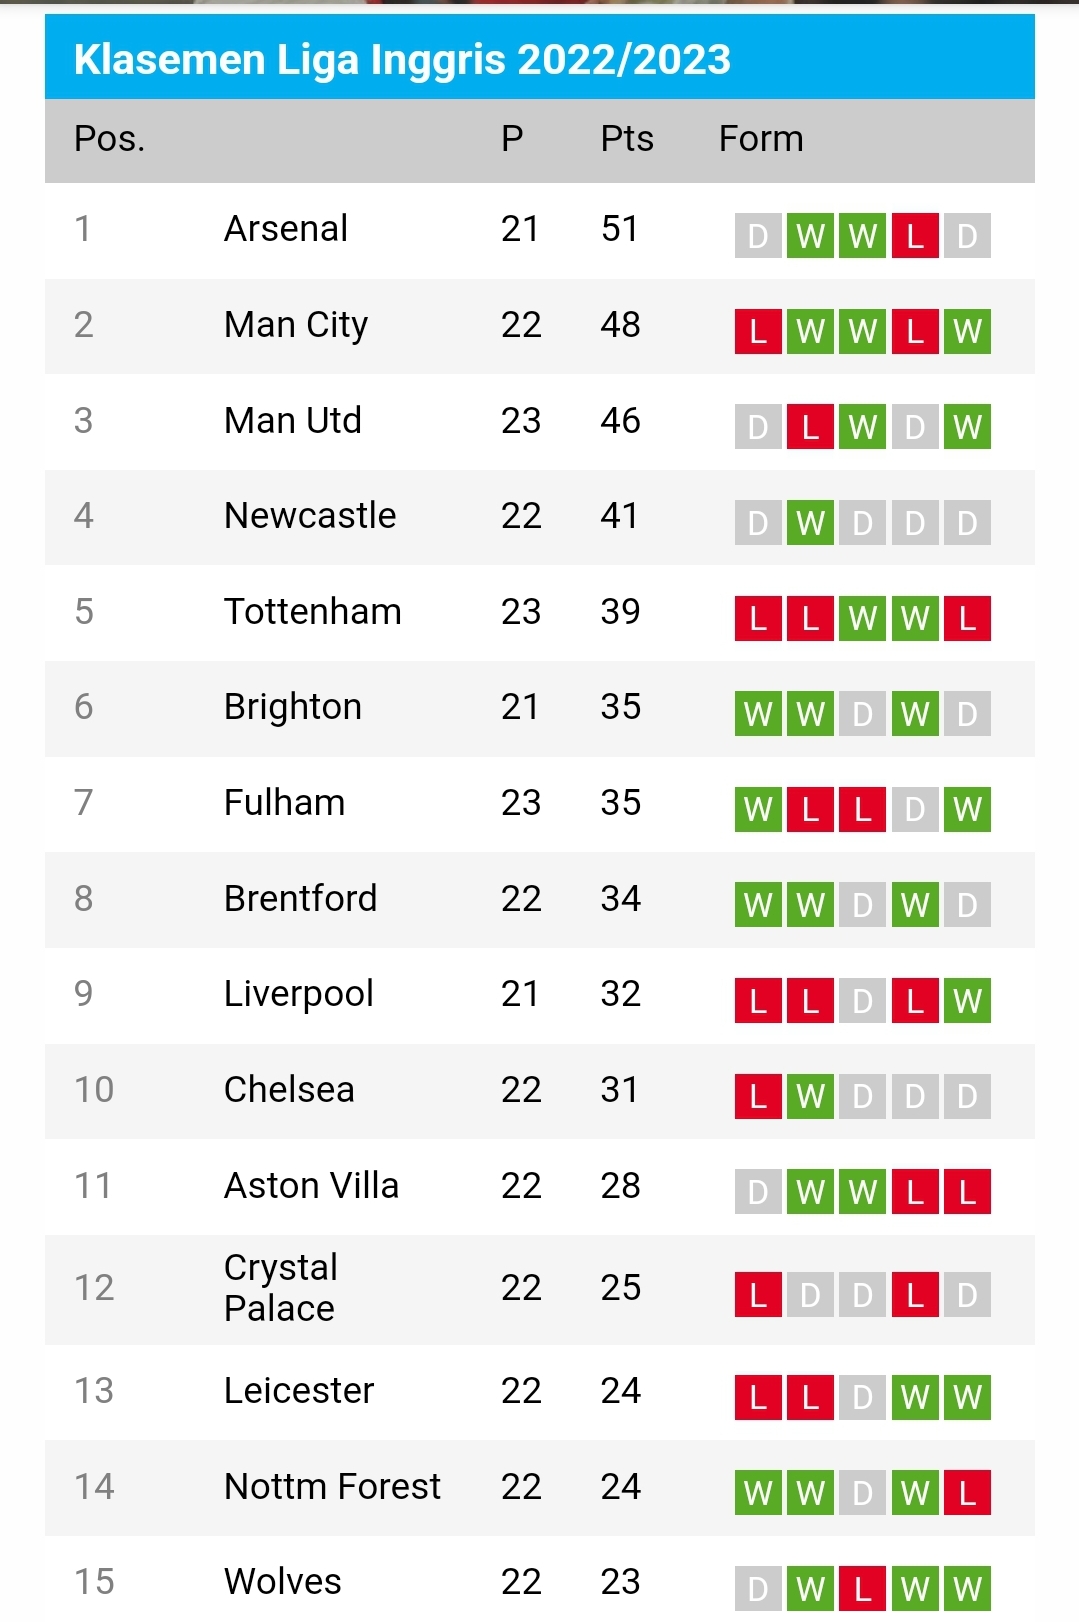1079x1622 pixels.
Task: Open the Arsenal team name
Action: (x=286, y=229)
